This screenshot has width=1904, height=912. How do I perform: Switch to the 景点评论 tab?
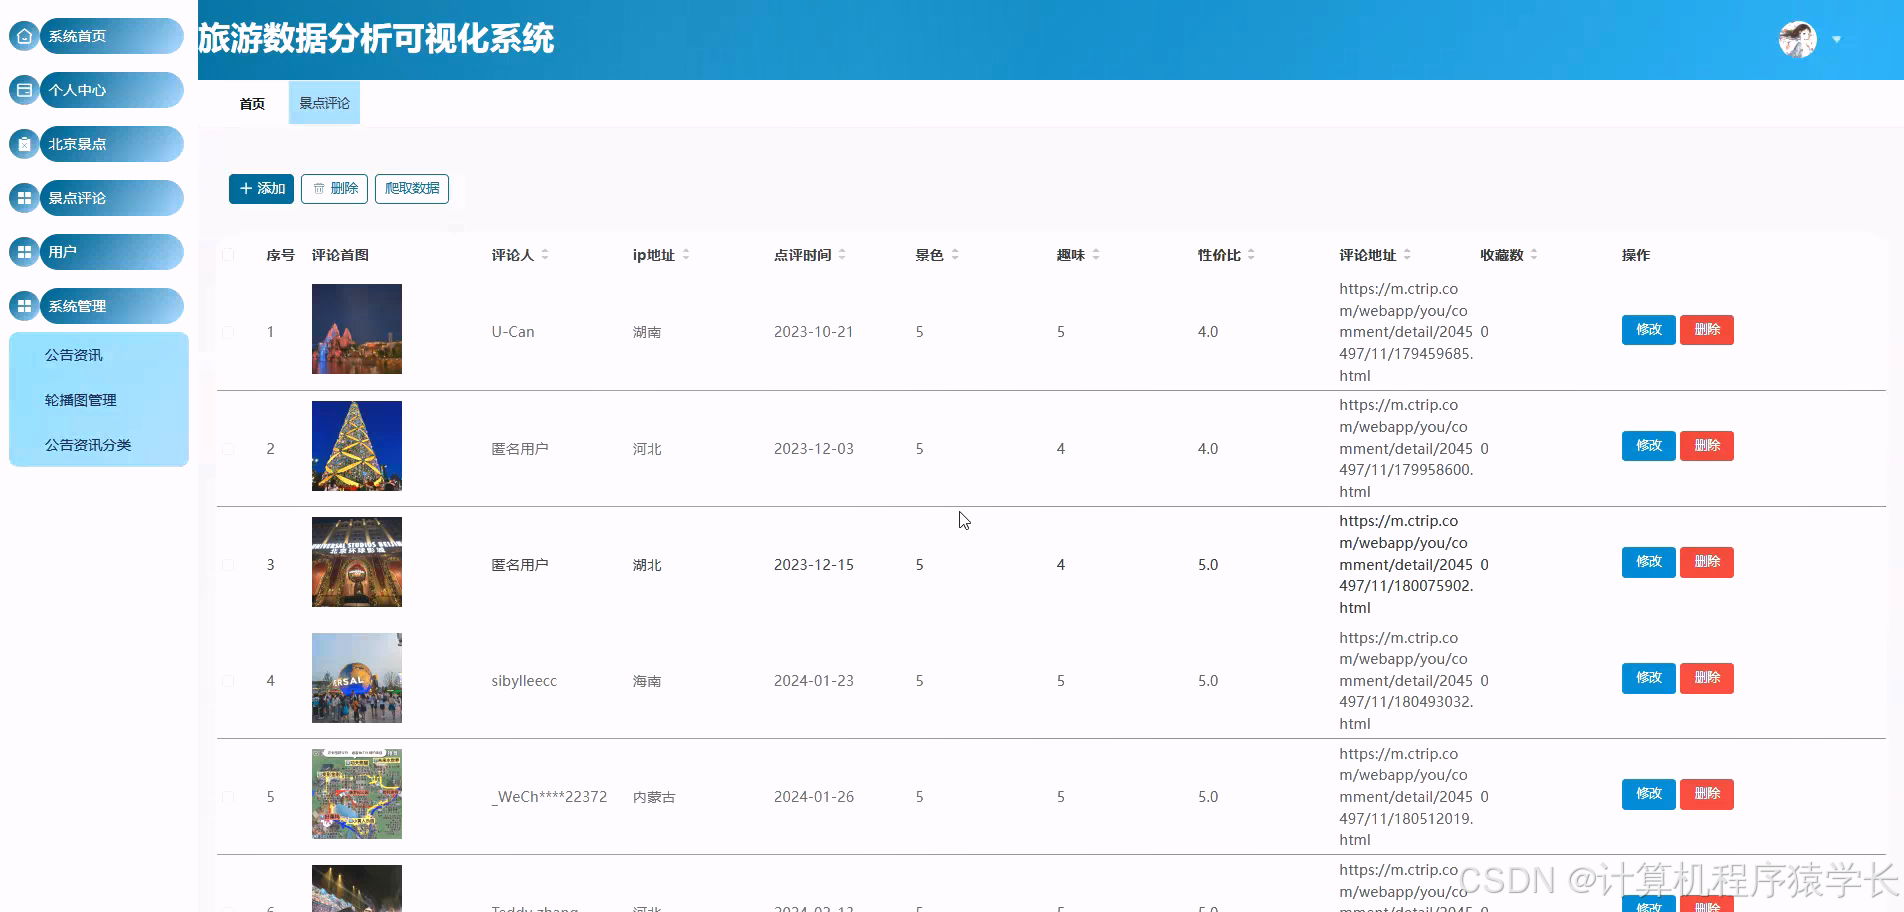coord(324,103)
